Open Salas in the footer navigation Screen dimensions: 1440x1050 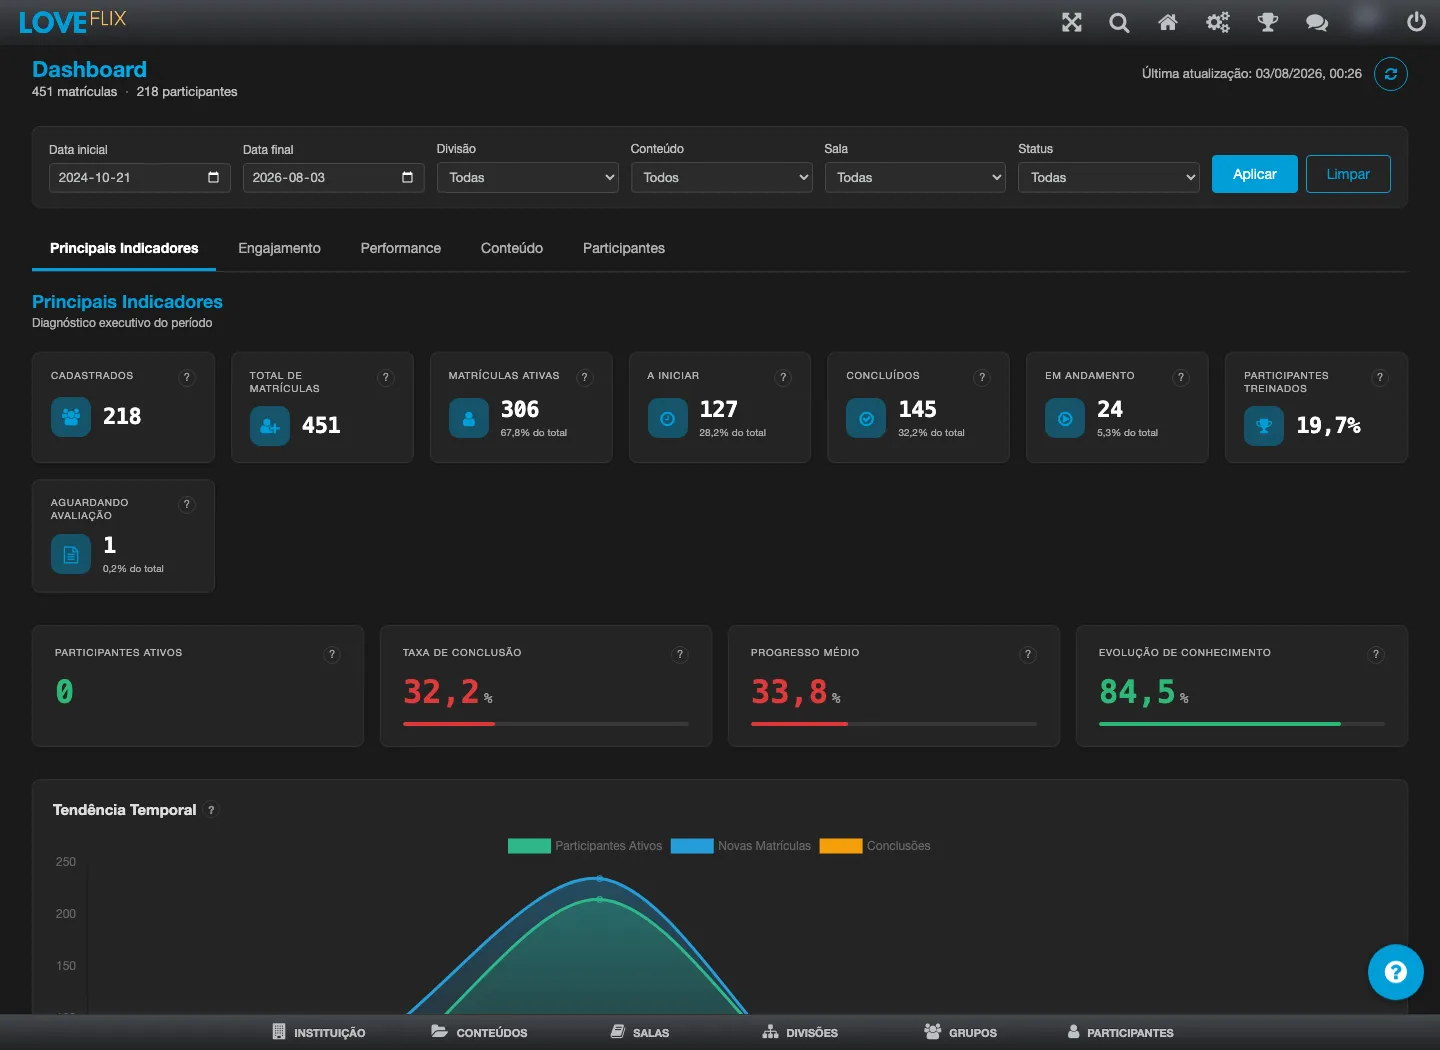tap(640, 1032)
